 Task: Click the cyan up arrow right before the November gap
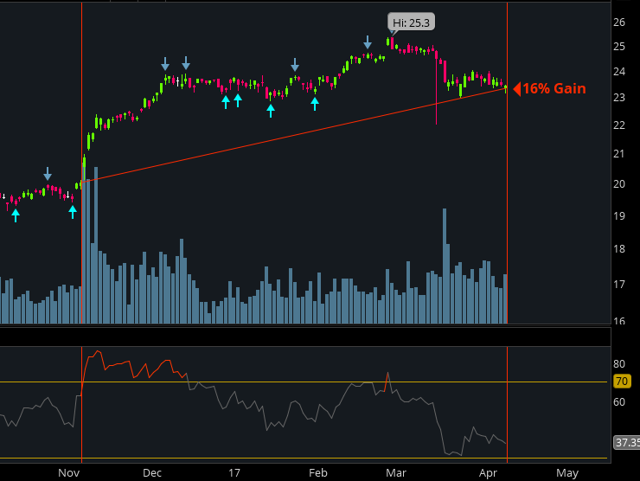[x=73, y=212]
